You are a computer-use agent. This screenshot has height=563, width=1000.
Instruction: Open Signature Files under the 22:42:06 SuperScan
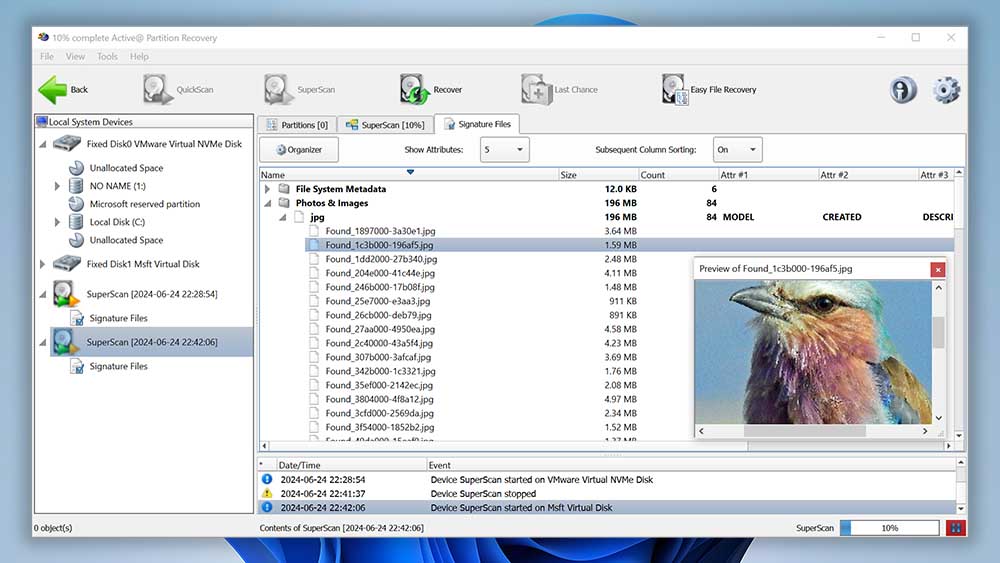click(118, 367)
